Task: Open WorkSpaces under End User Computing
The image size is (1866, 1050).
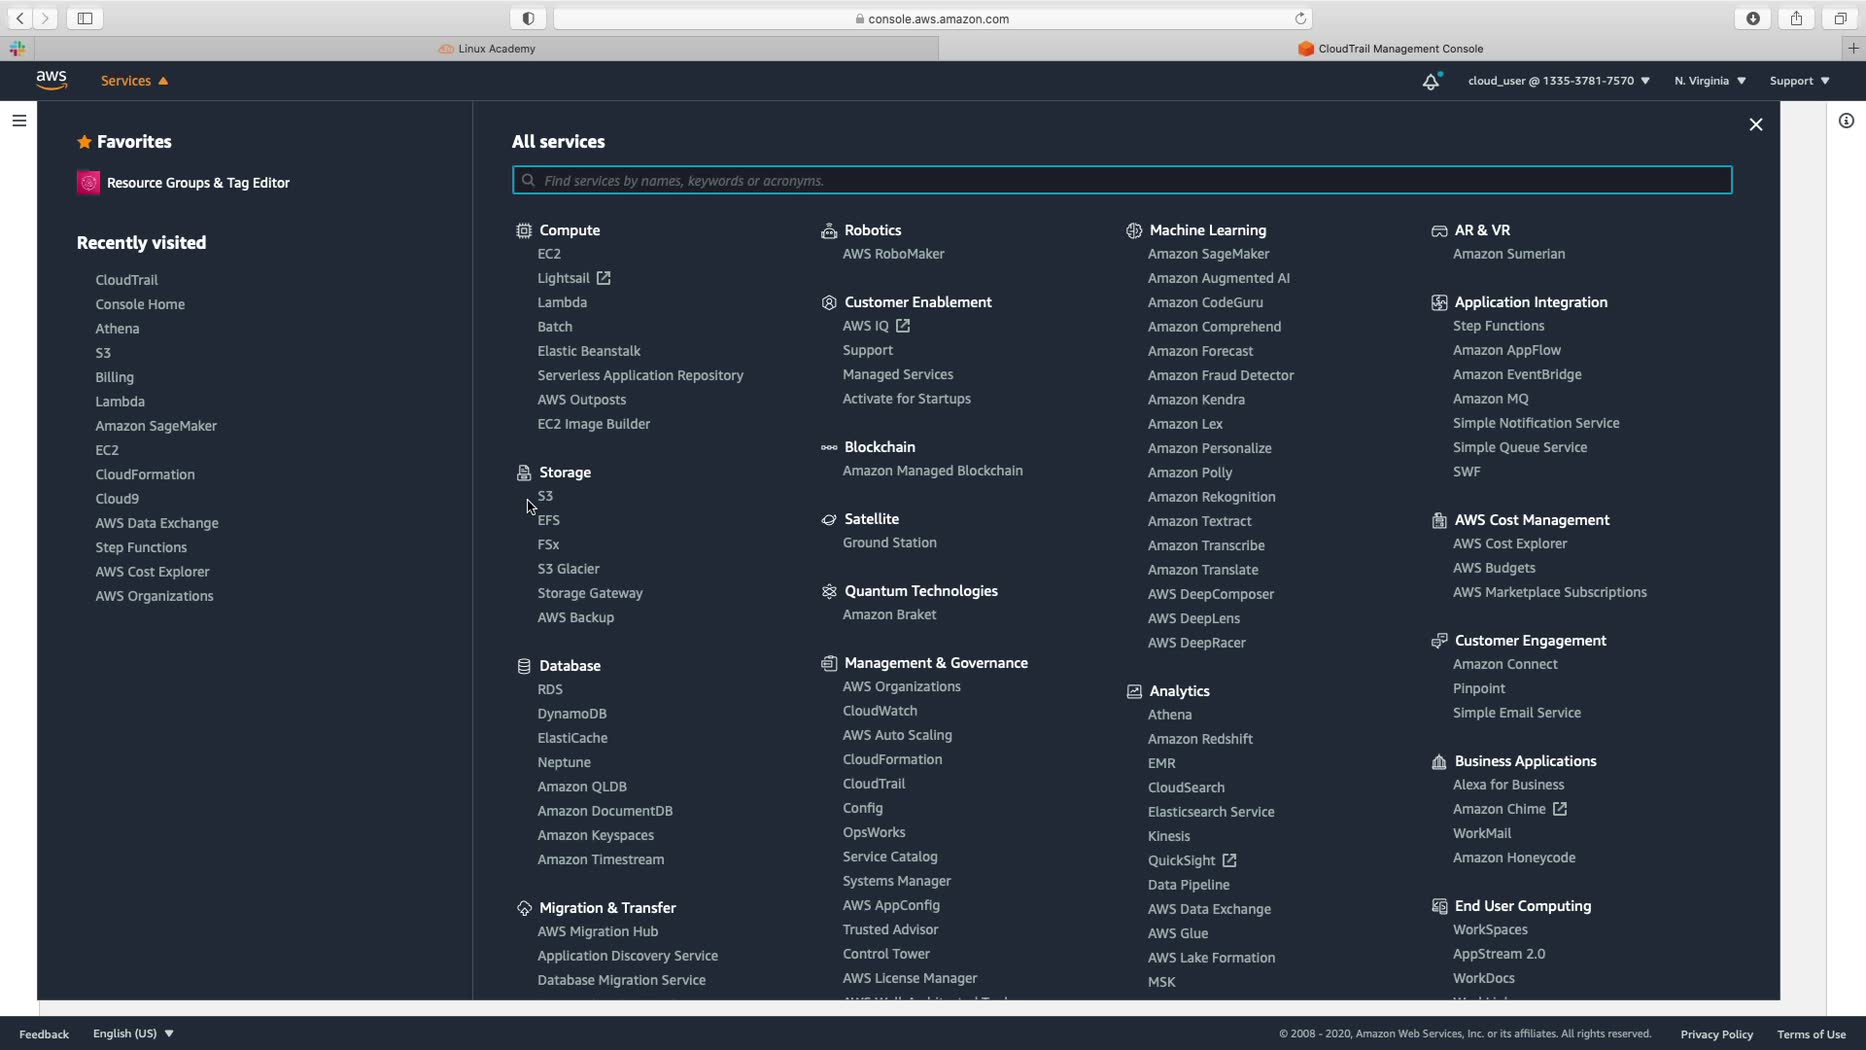Action: click(1490, 930)
